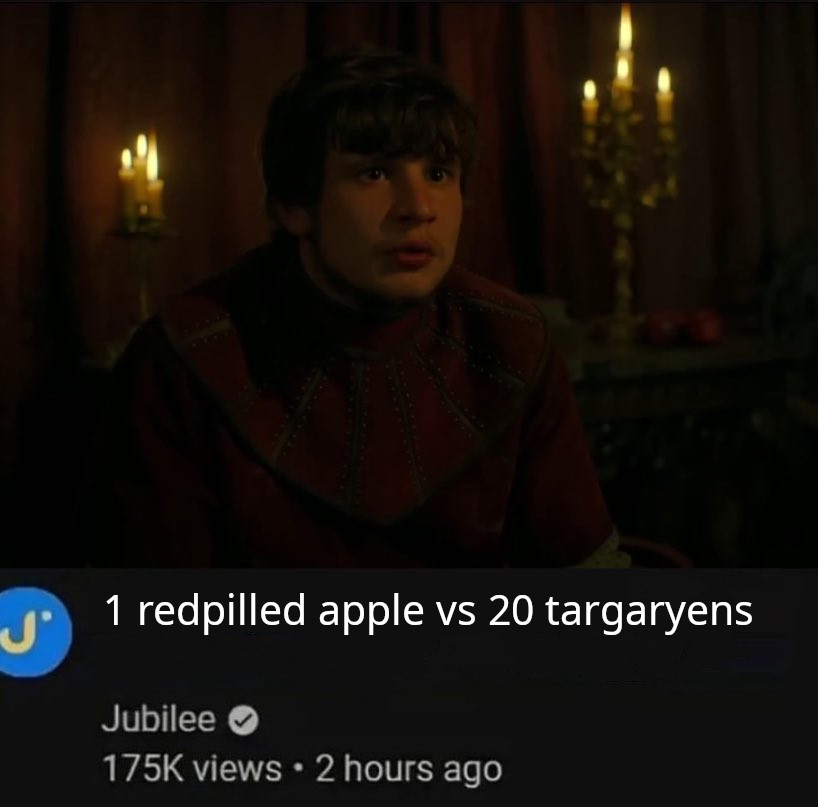Screen dimensions: 818x807
Task: Click the red apples on the table
Action: pos(684,326)
